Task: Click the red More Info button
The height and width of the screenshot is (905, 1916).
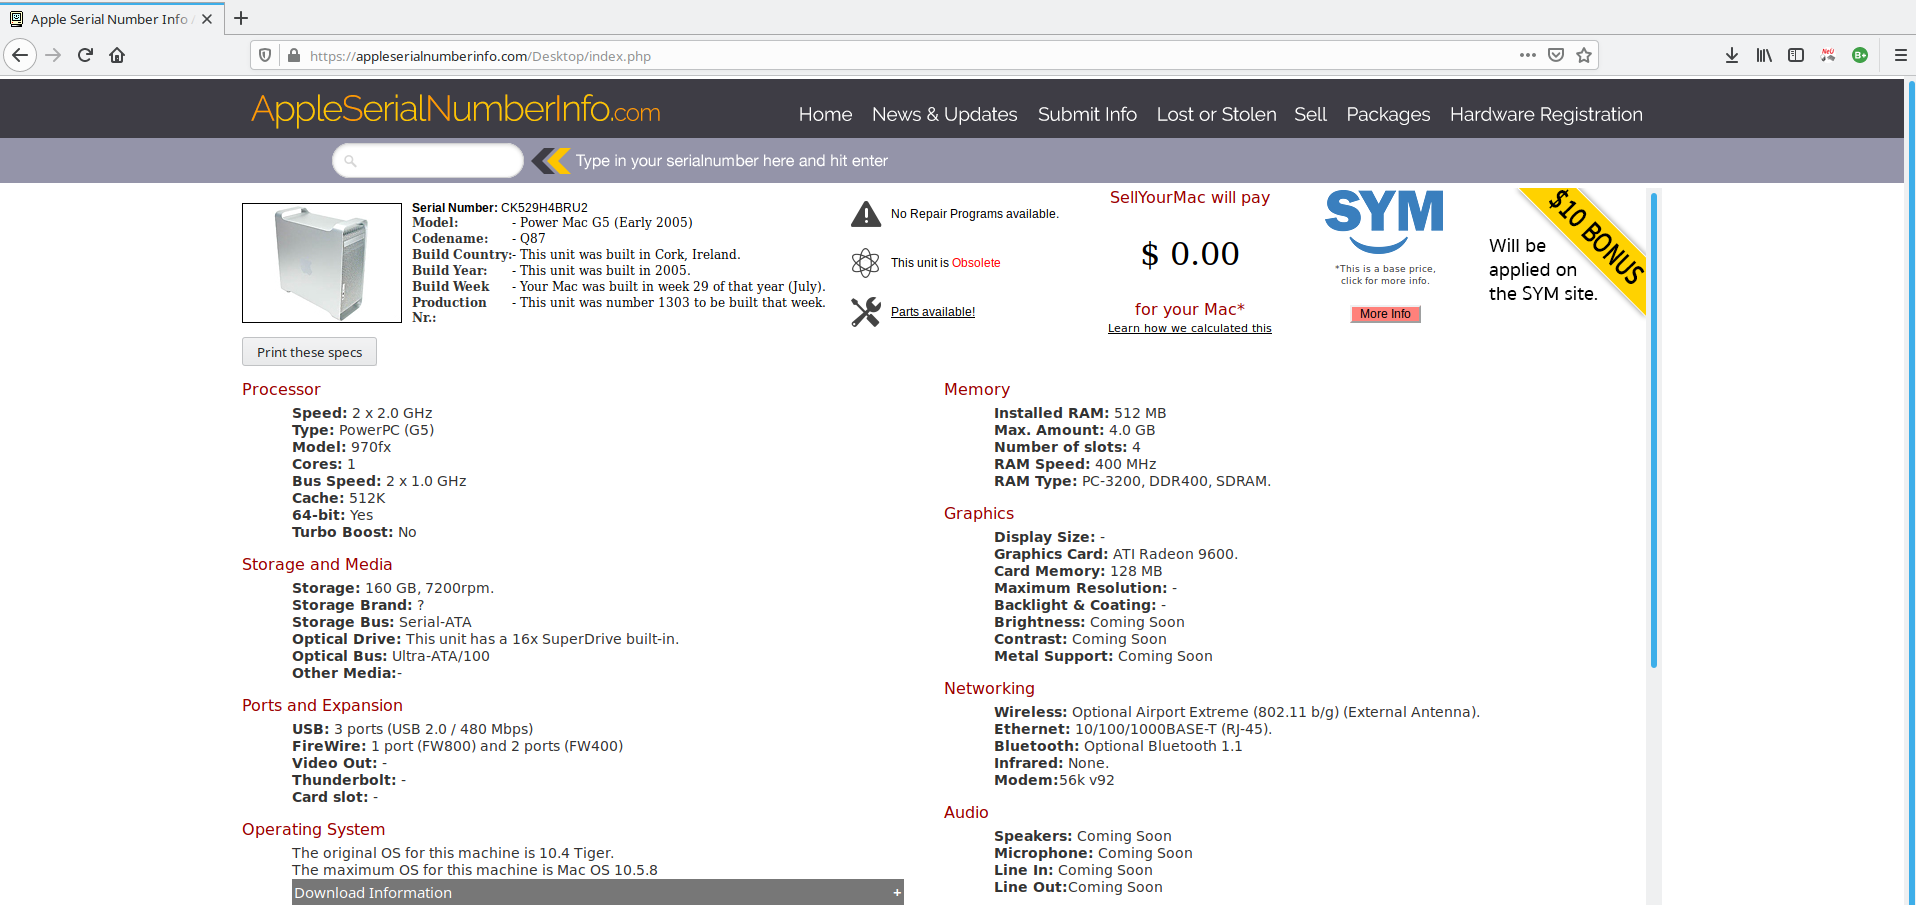Action: pyautogui.click(x=1385, y=314)
